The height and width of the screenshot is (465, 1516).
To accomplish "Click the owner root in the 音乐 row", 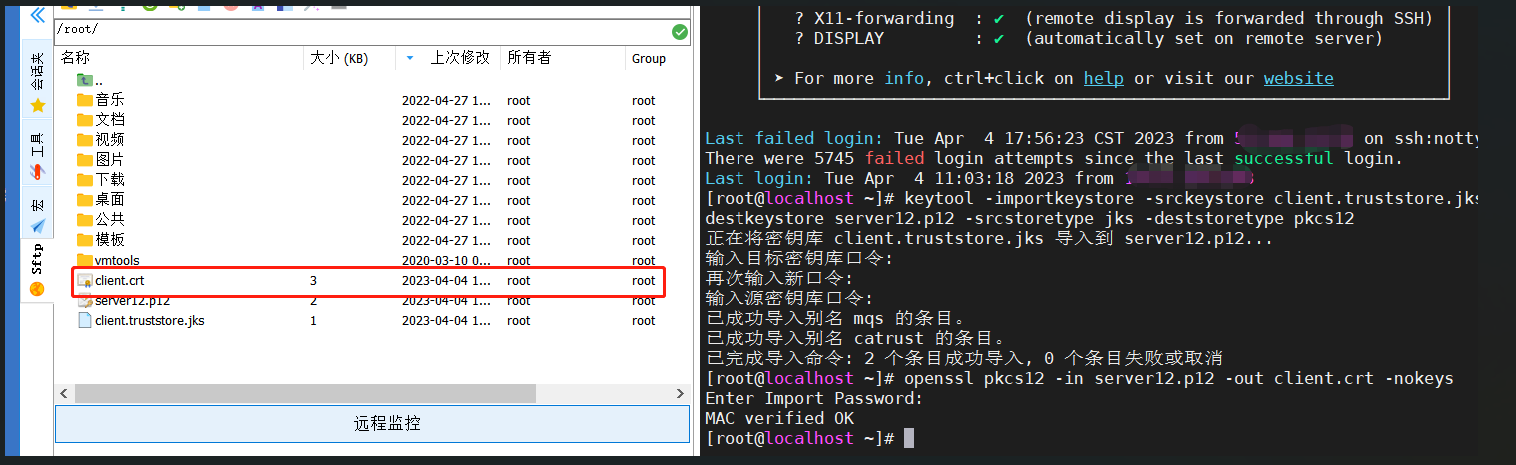I will (519, 101).
